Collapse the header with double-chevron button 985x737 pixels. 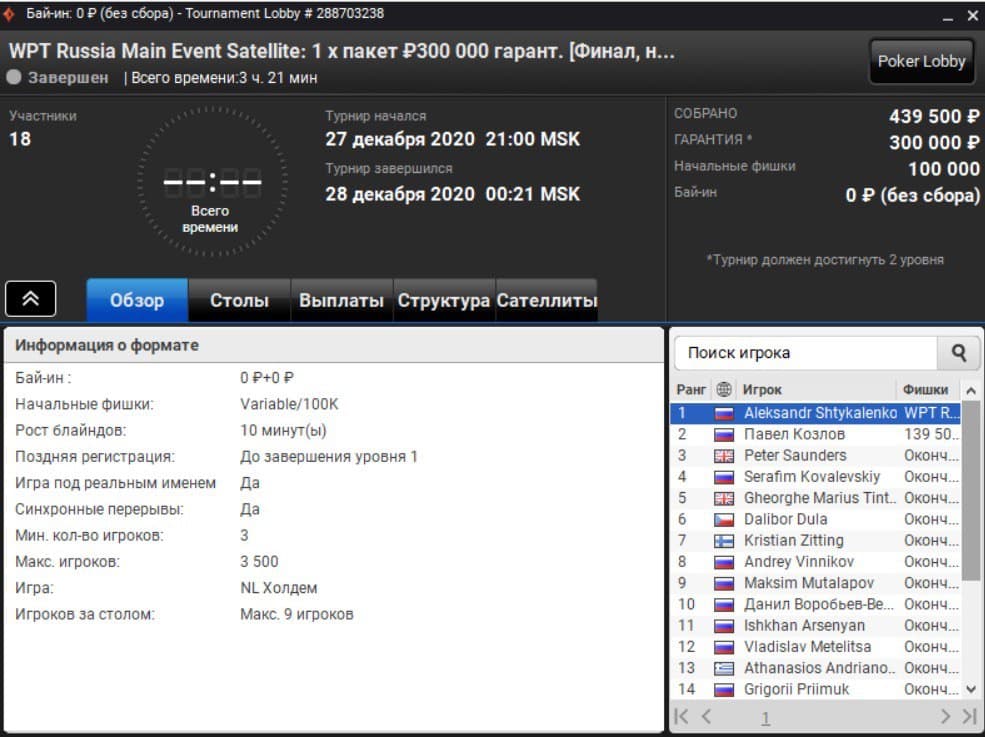click(30, 299)
